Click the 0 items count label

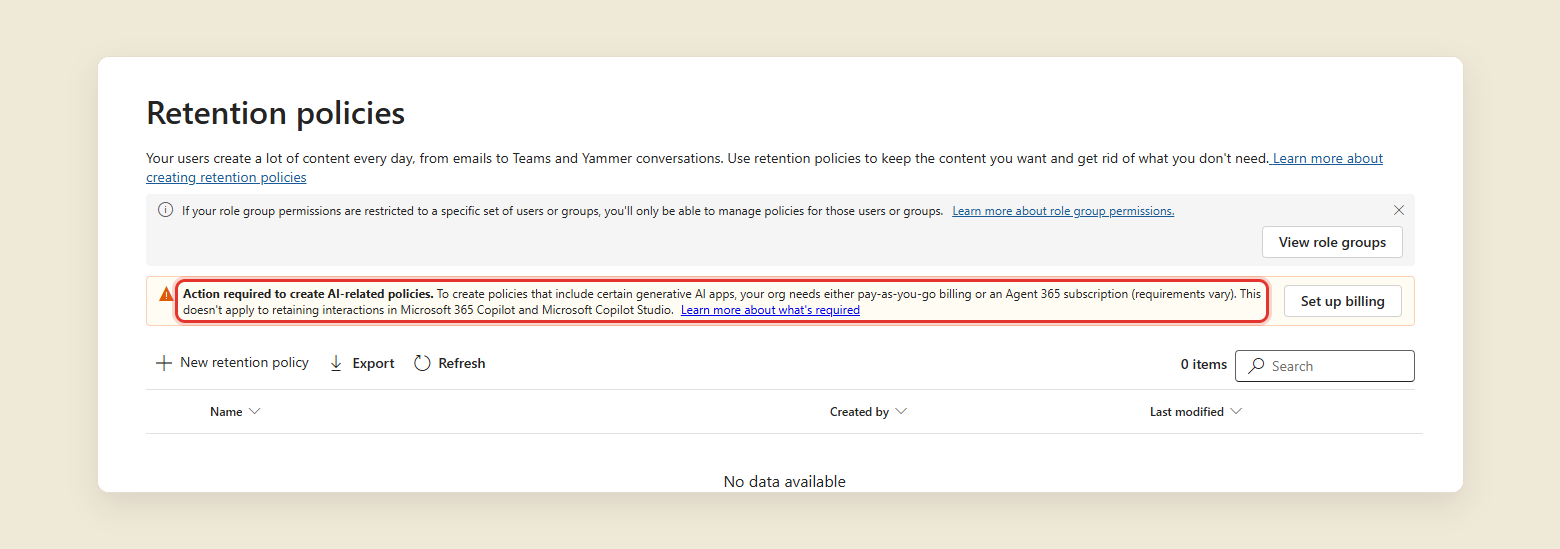pos(1204,365)
